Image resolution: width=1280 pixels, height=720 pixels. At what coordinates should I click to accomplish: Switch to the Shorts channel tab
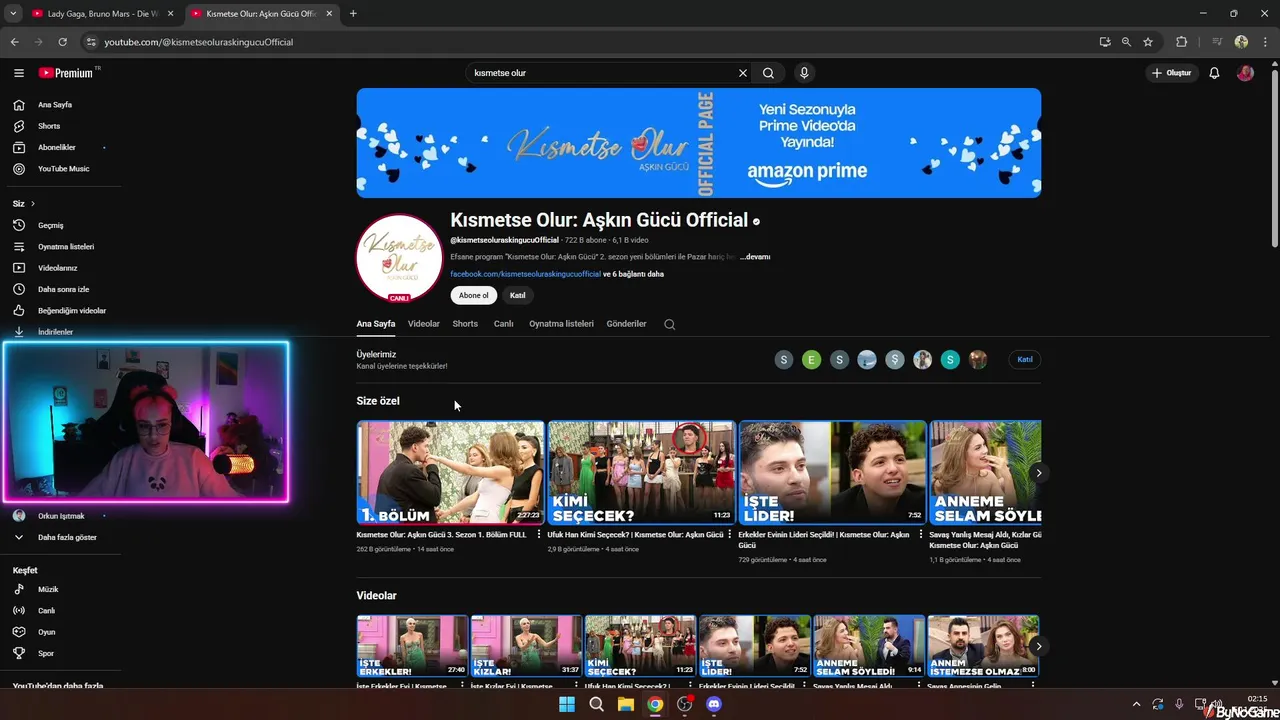(465, 324)
